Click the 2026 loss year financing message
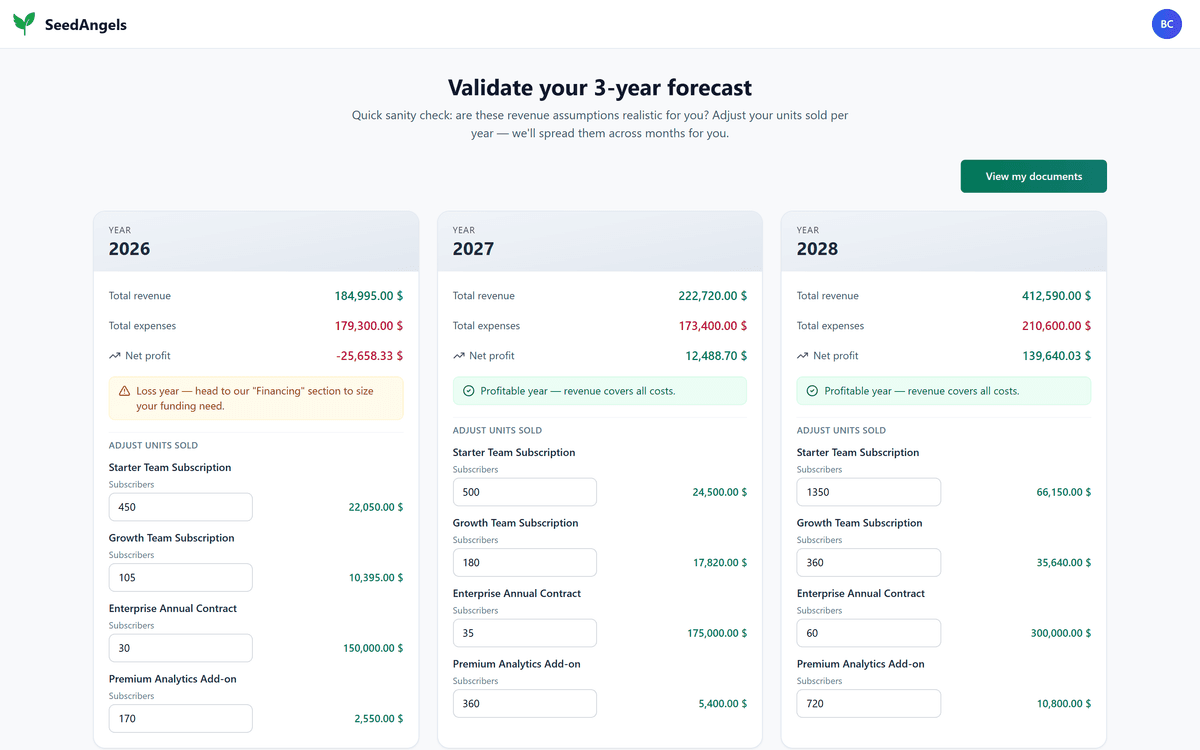1200x750 pixels. pos(255,398)
